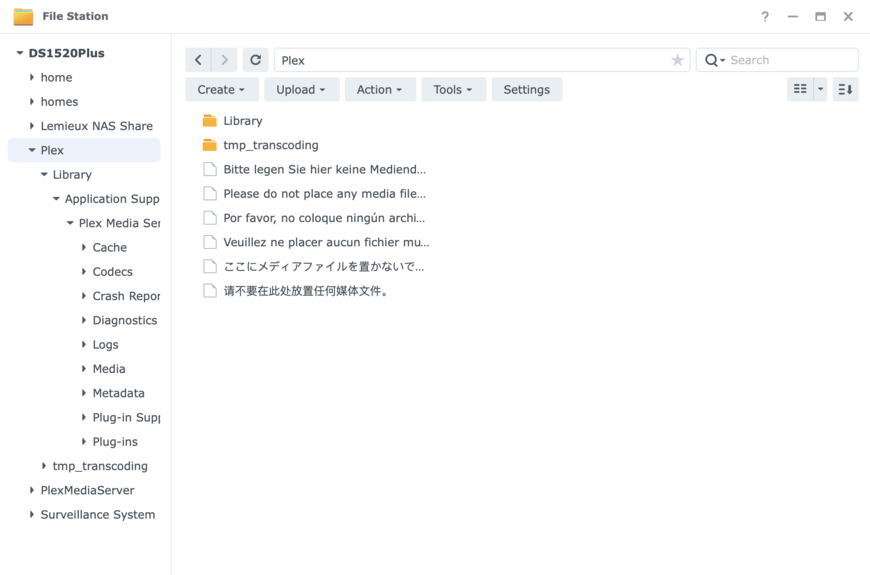Screen dimensions: 870x575
Task: Switch to list view mode icon
Action: pyautogui.click(x=800, y=89)
